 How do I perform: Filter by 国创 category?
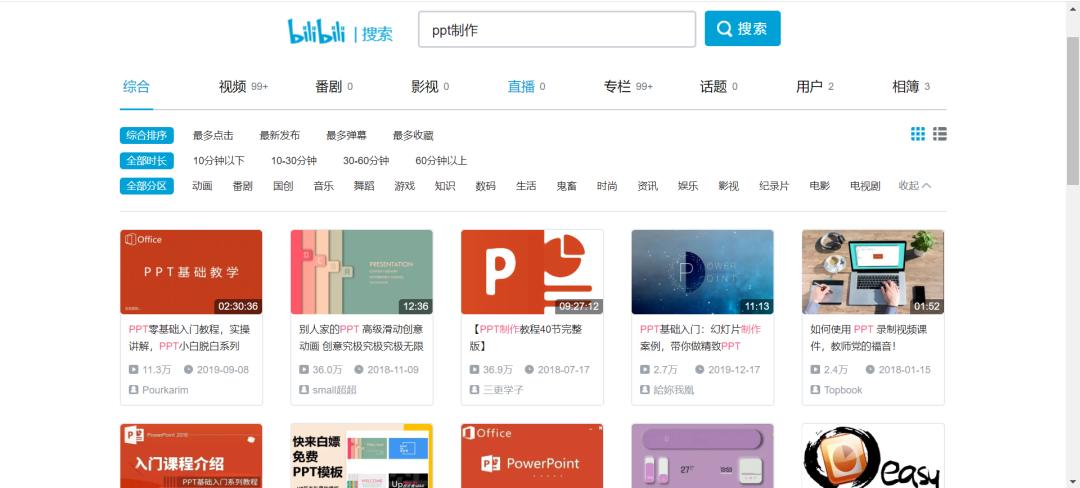coord(283,186)
